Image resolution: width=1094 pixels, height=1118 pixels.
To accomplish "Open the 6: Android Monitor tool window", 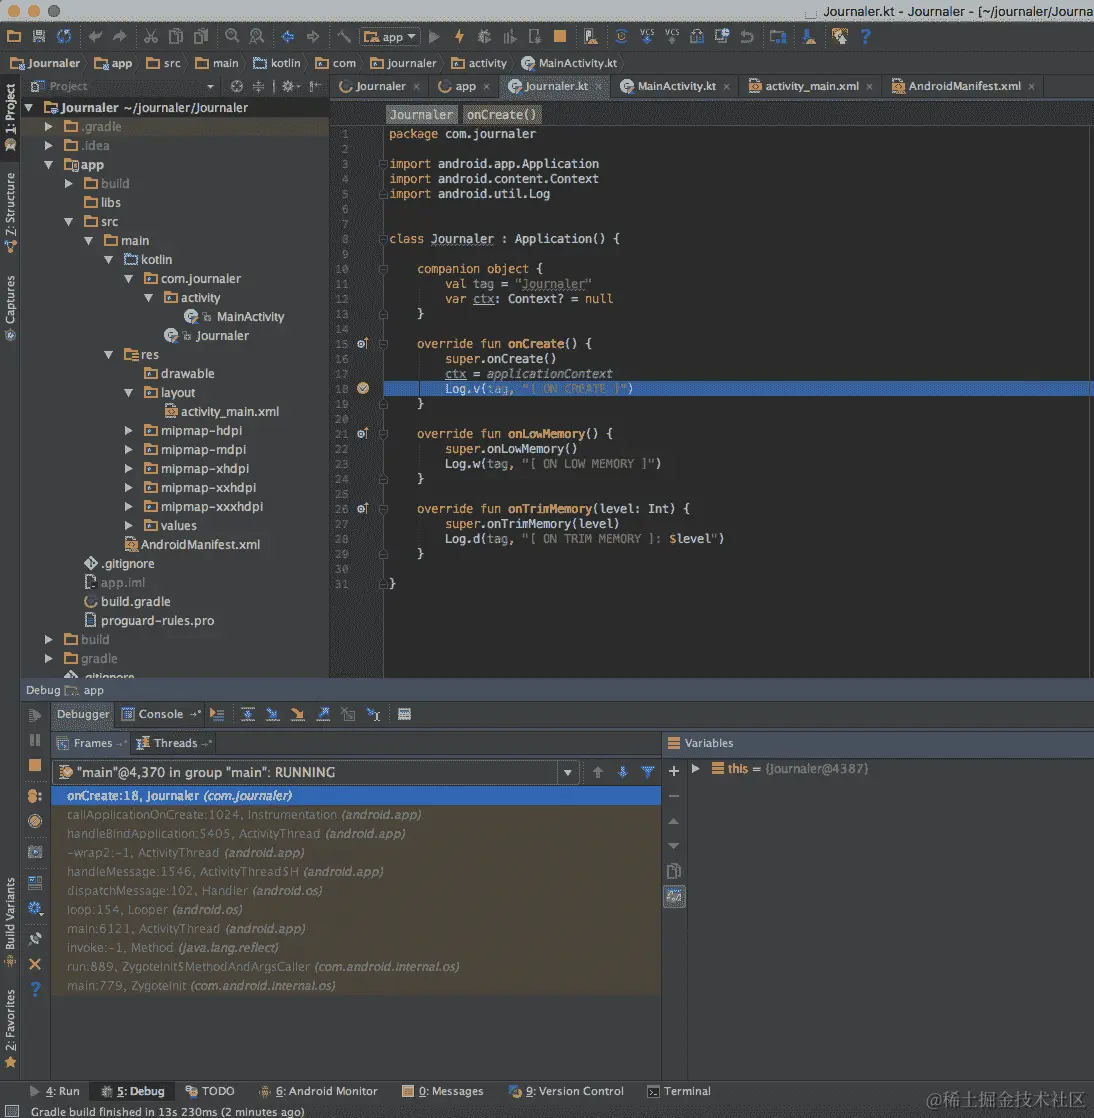I will pos(318,1091).
